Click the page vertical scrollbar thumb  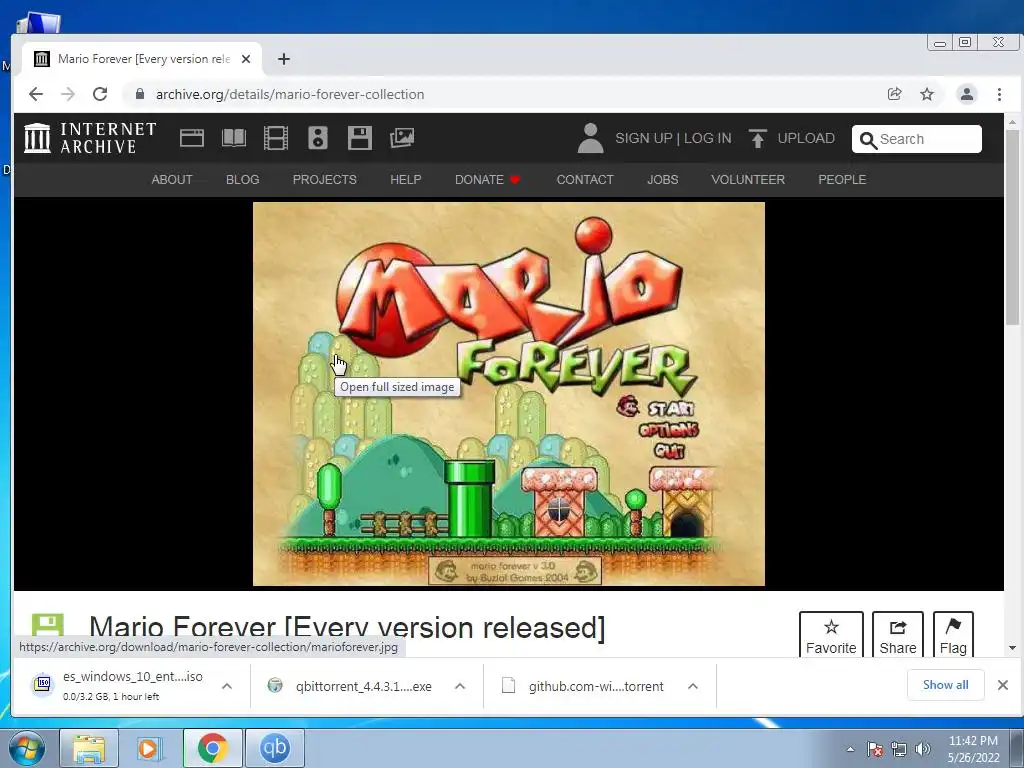coord(1012,227)
